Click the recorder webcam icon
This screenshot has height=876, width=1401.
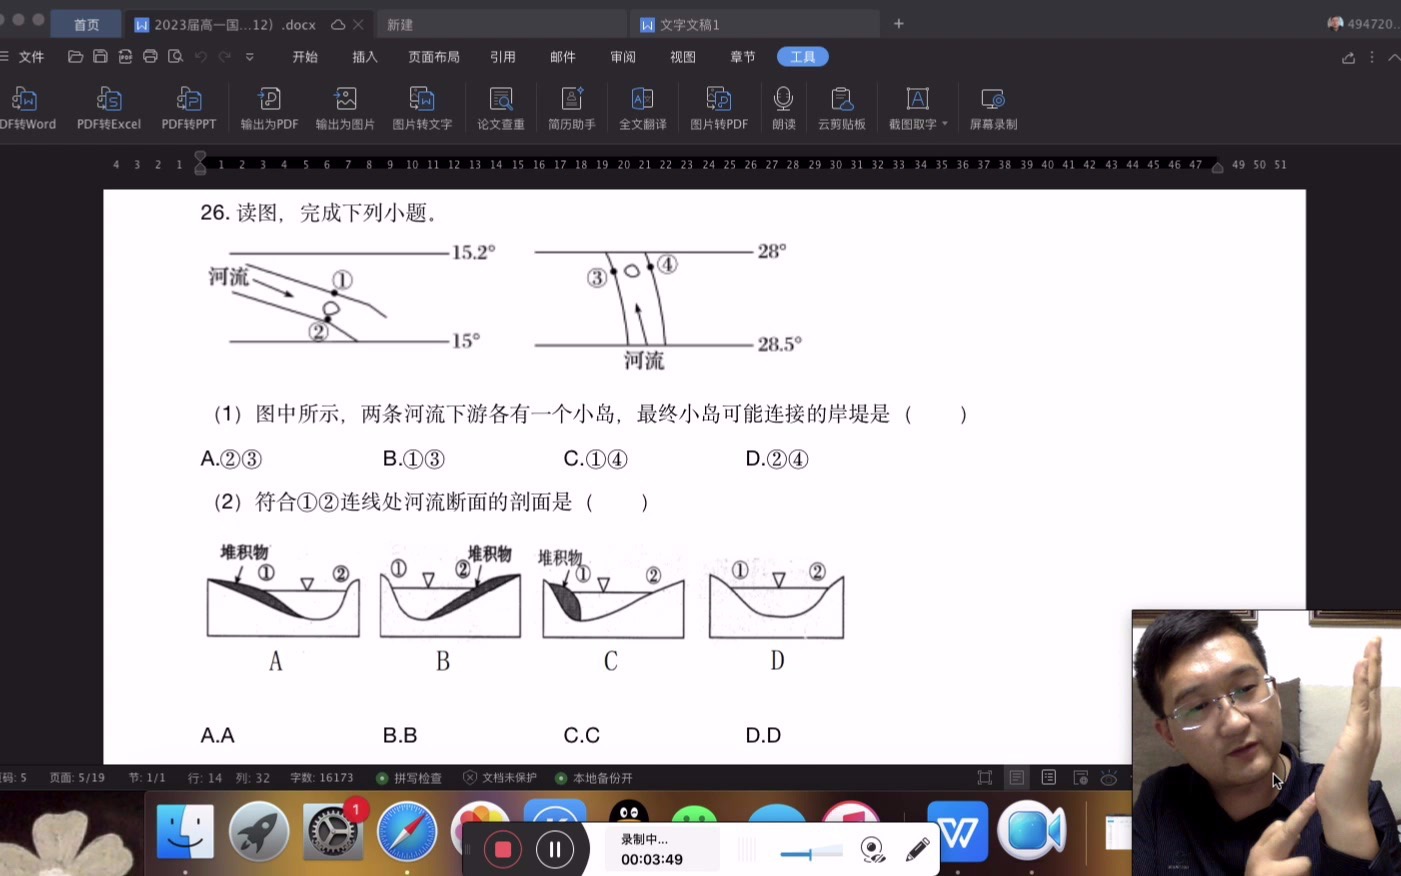click(x=873, y=850)
